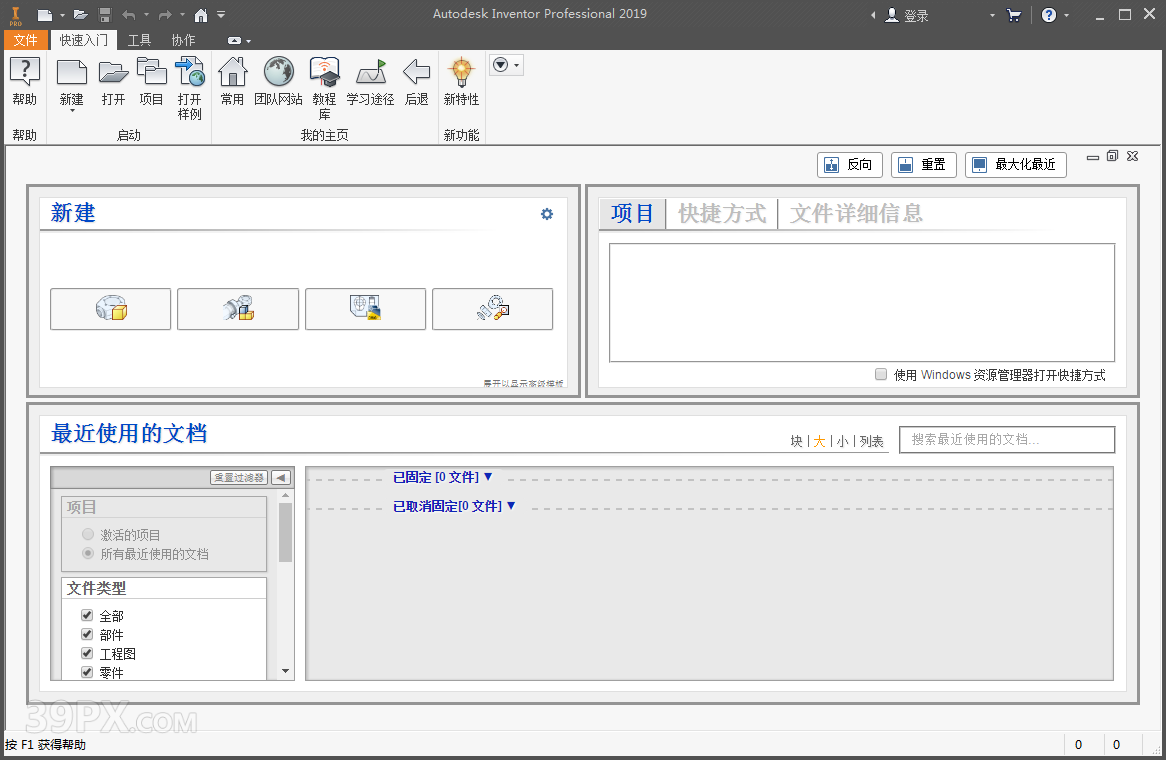Click the 重置 layout button
The height and width of the screenshot is (760, 1166).
[x=924, y=164]
